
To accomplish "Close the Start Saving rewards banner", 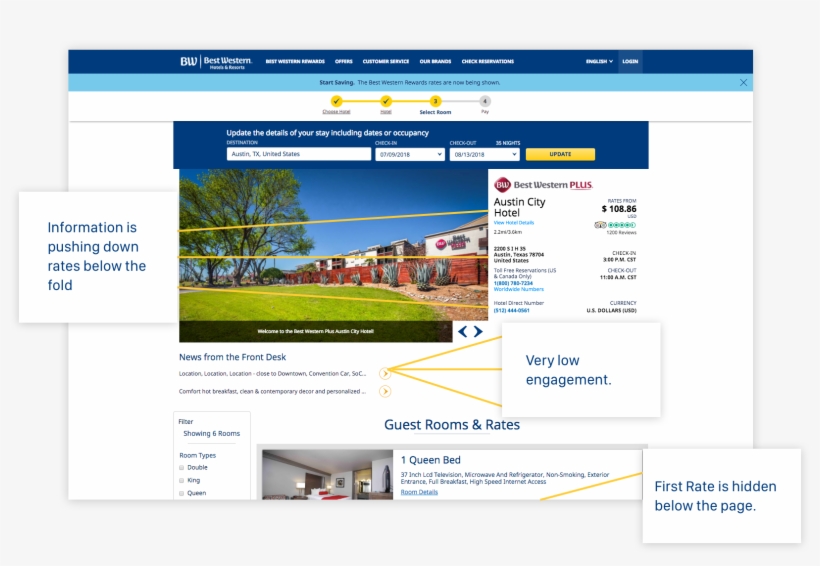I will [x=743, y=83].
